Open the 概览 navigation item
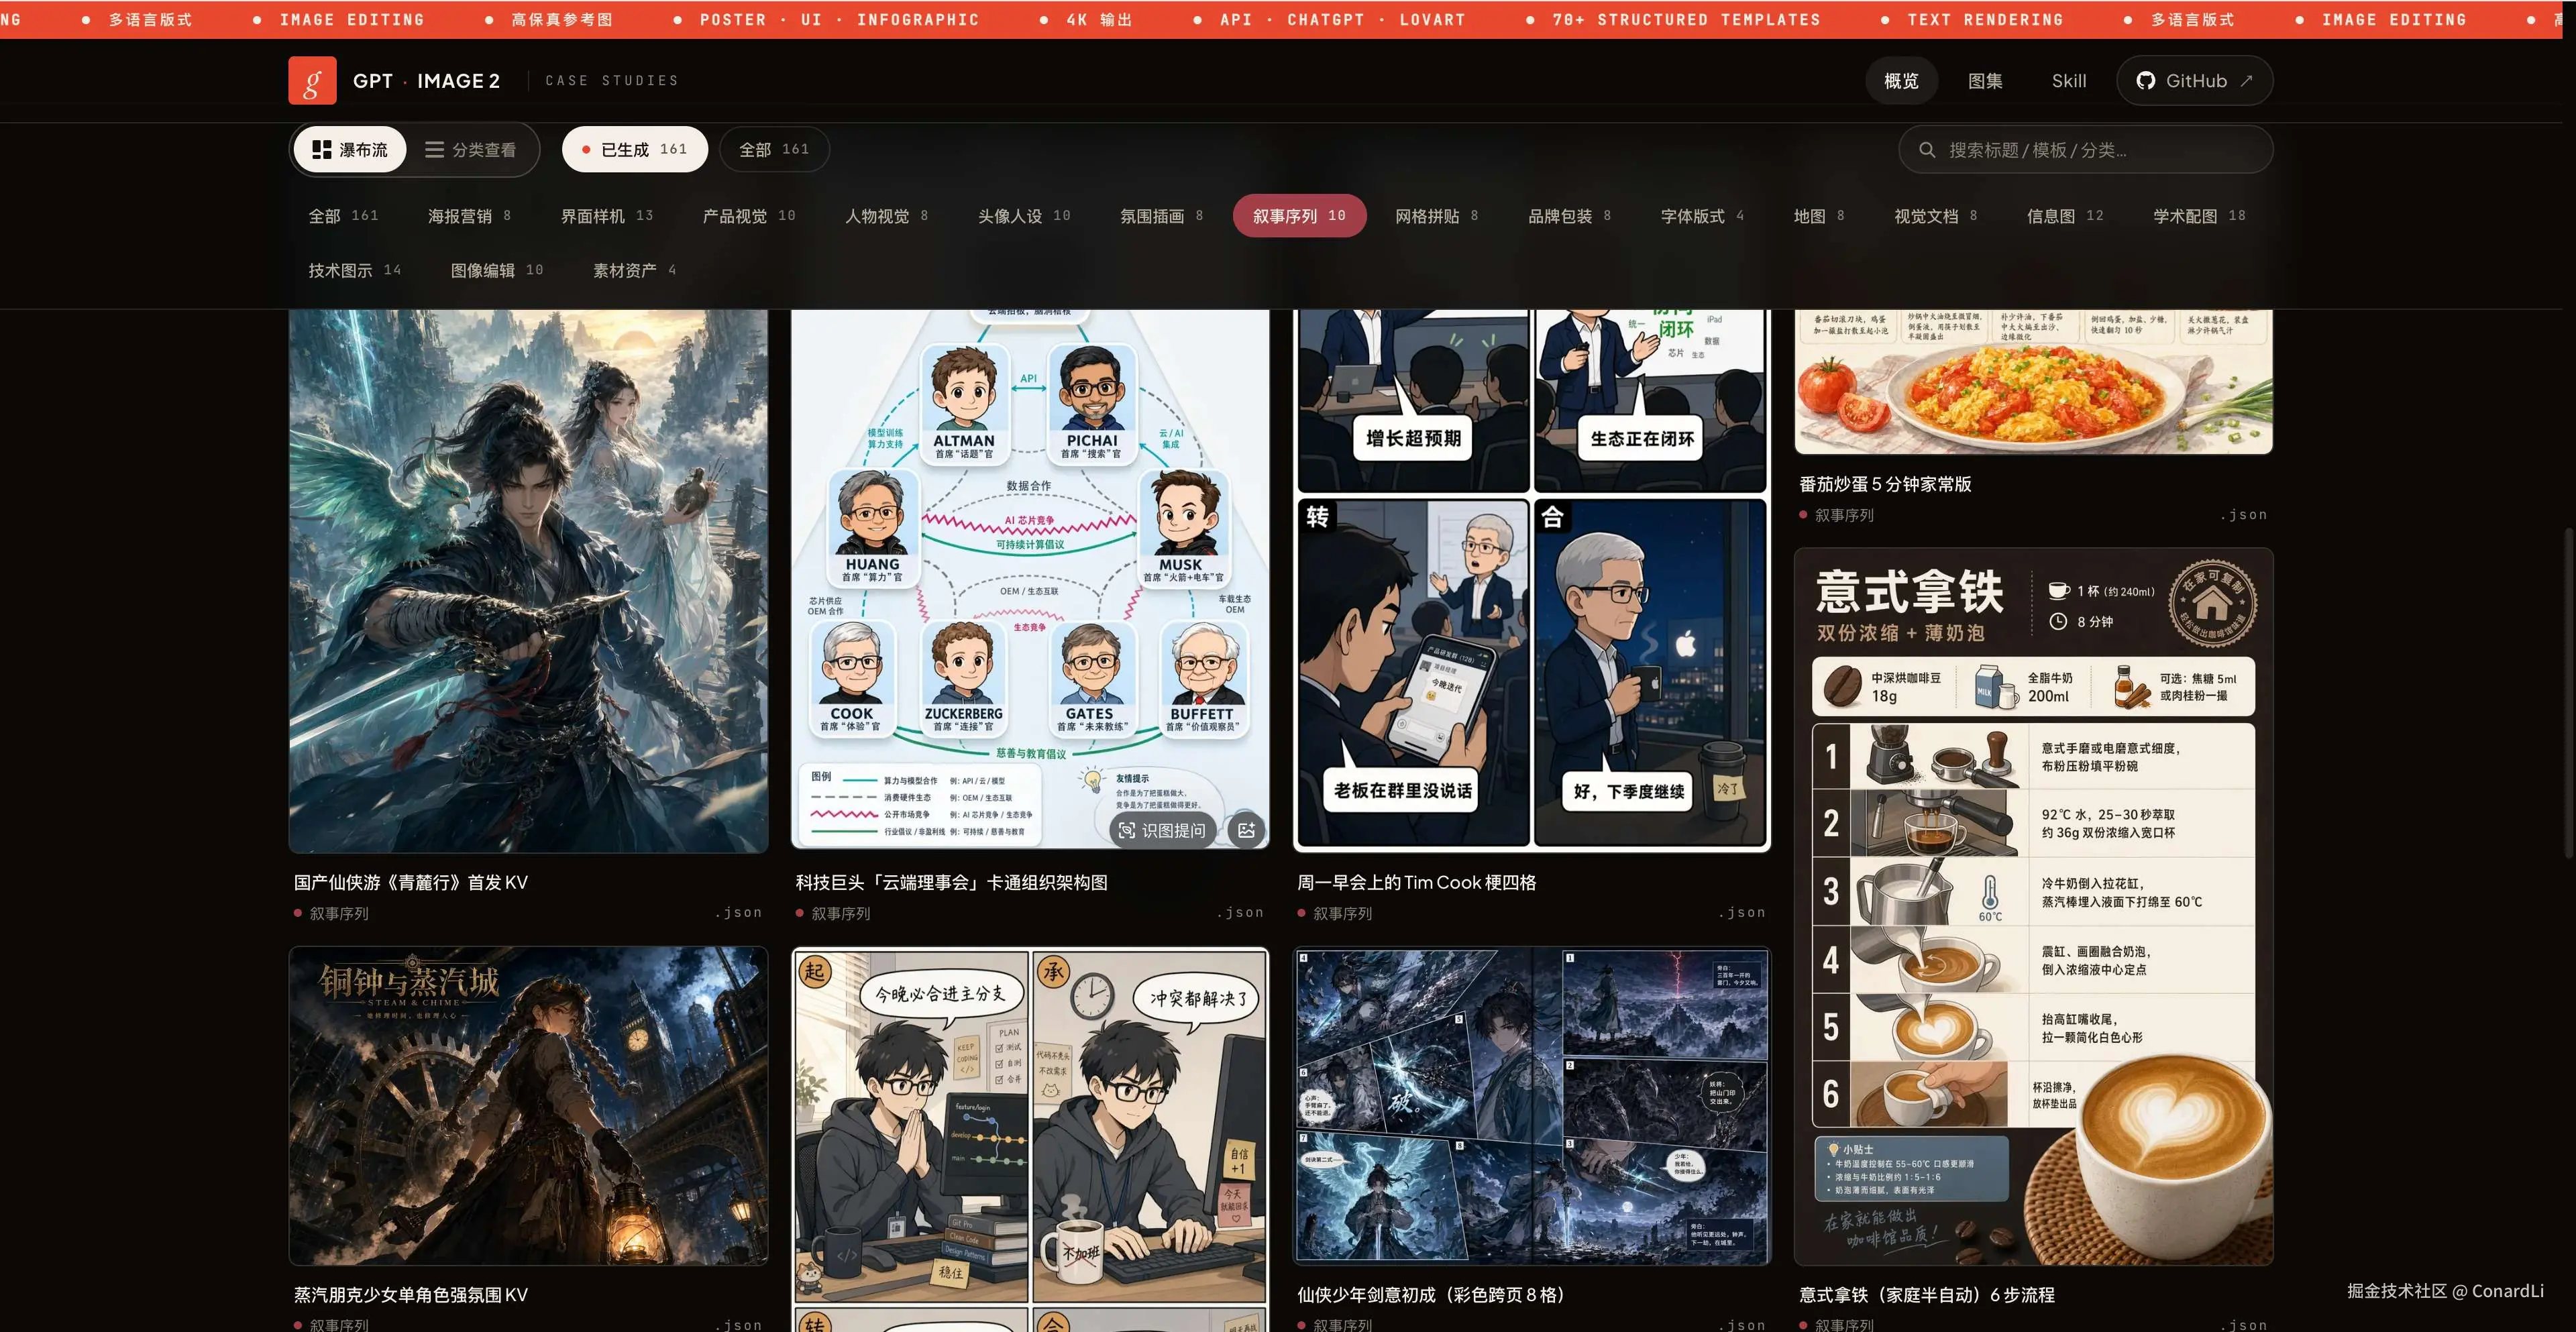 pos(1900,80)
